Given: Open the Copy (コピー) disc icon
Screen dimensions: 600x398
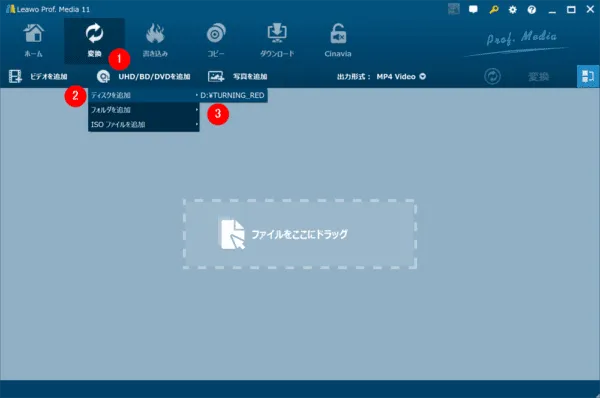Looking at the screenshot, I should click(216, 33).
